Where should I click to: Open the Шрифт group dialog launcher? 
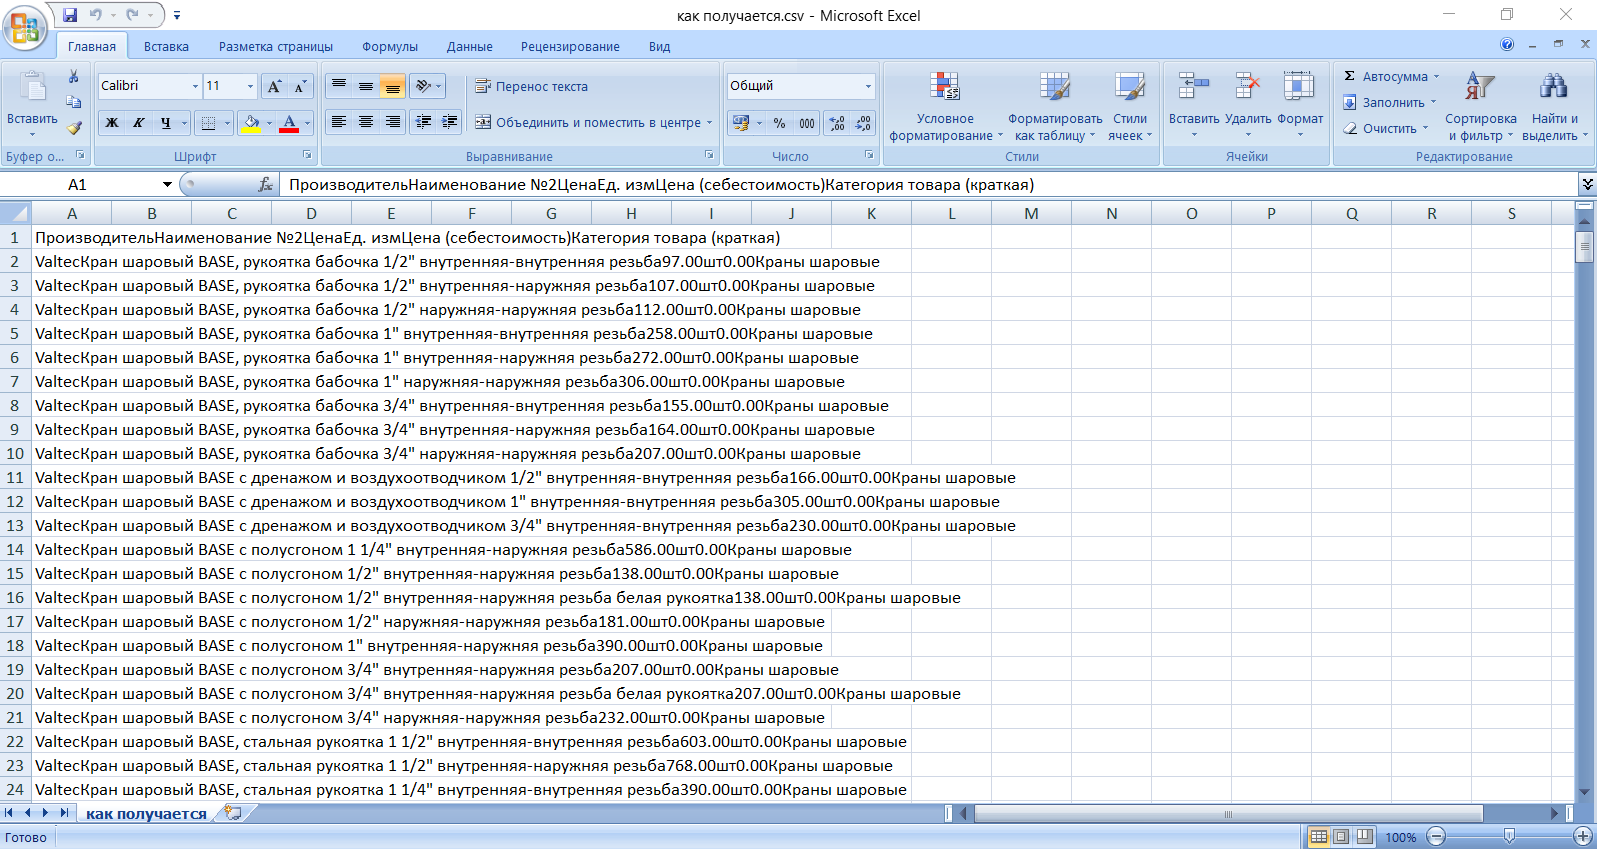pyautogui.click(x=307, y=155)
